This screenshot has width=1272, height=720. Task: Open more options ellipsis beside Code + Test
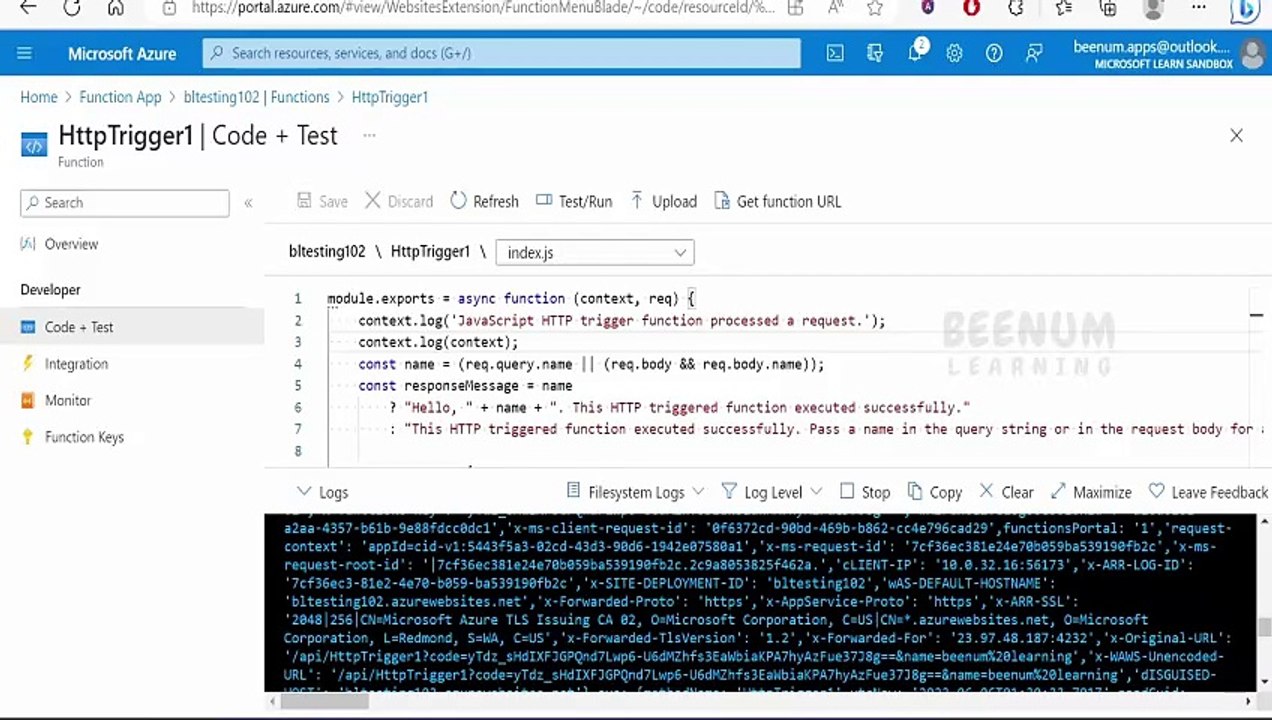(369, 135)
